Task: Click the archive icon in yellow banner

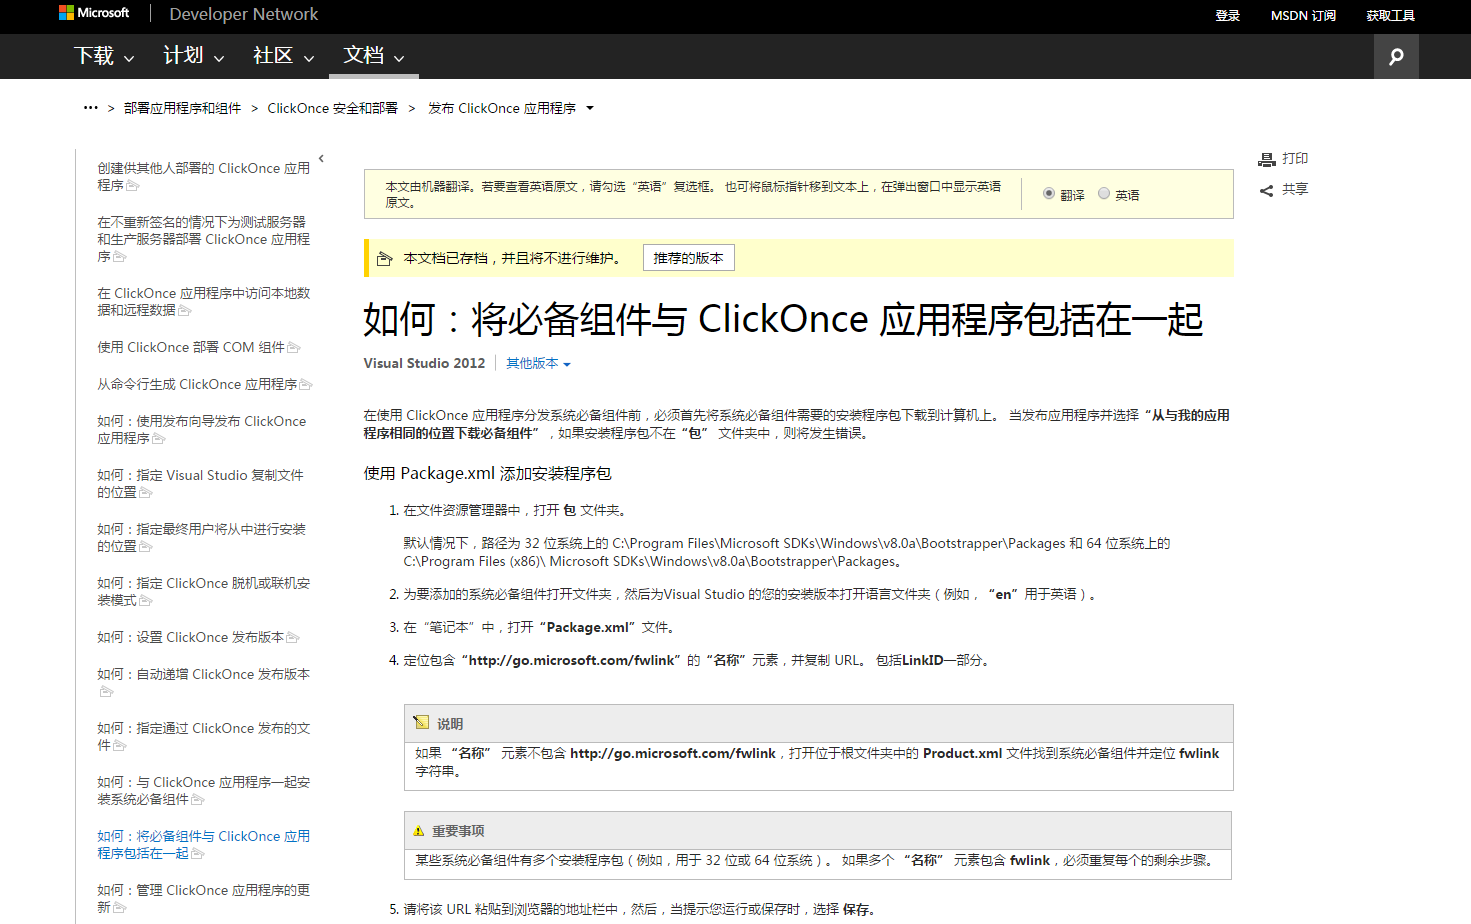Action: pos(384,259)
